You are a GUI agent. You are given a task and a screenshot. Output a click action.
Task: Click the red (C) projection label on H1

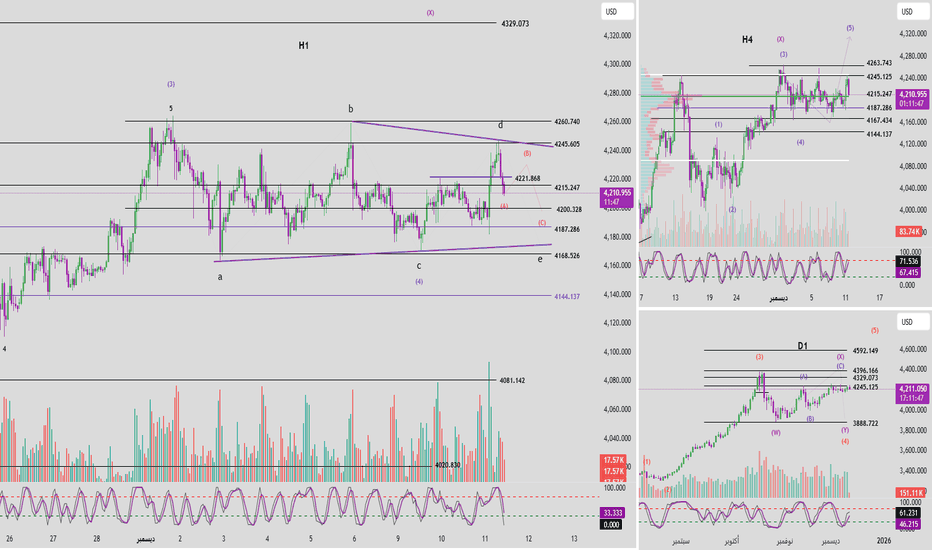(542, 223)
